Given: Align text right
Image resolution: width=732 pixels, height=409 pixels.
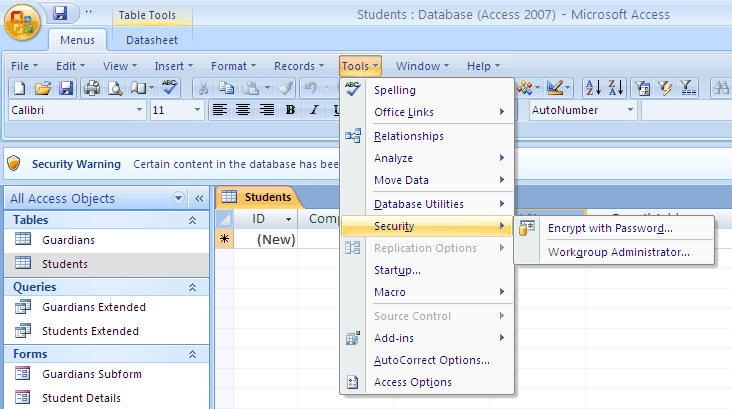Looking at the screenshot, I should tap(267, 110).
